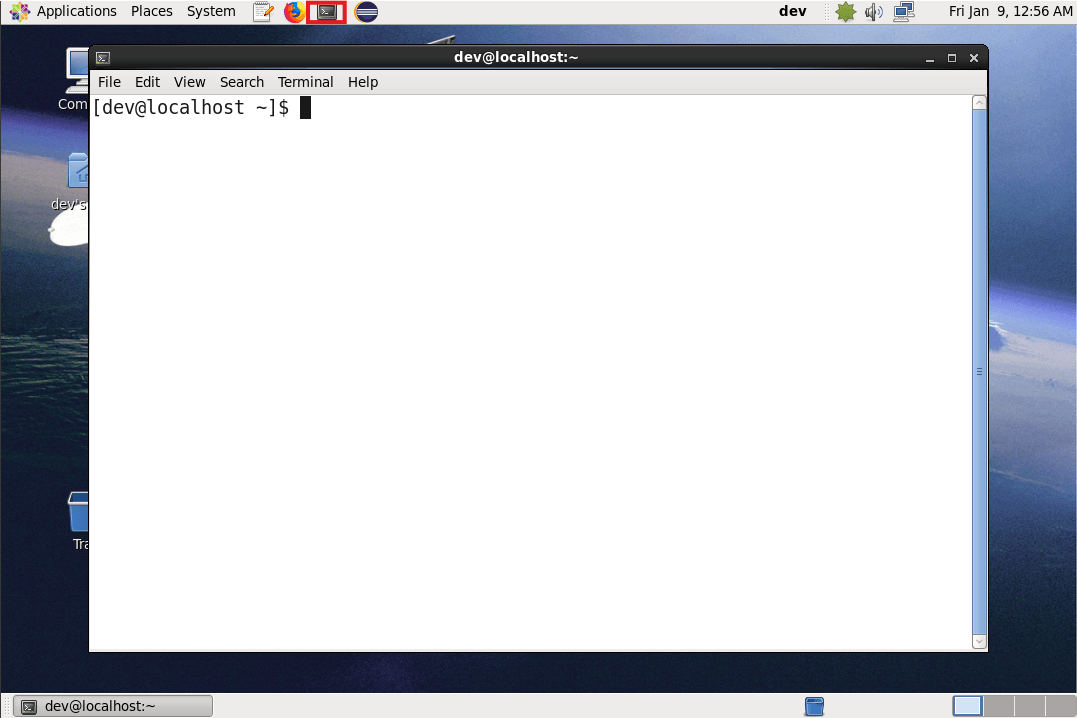Screen dimensions: 1077x718
Task: Open the green update notification icon
Action: 846,12
